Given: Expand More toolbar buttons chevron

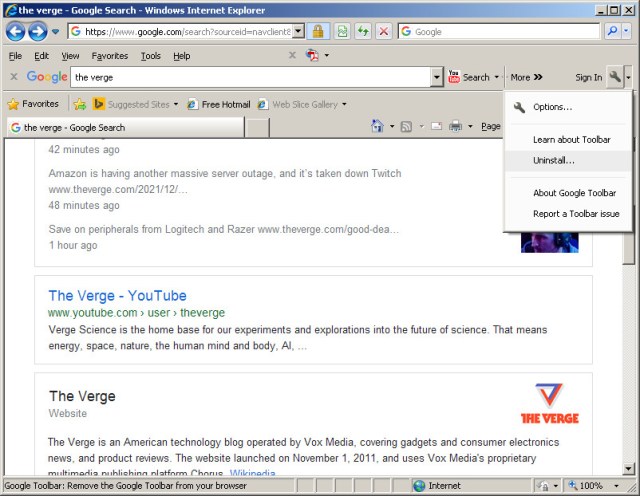Looking at the screenshot, I should tap(527, 77).
